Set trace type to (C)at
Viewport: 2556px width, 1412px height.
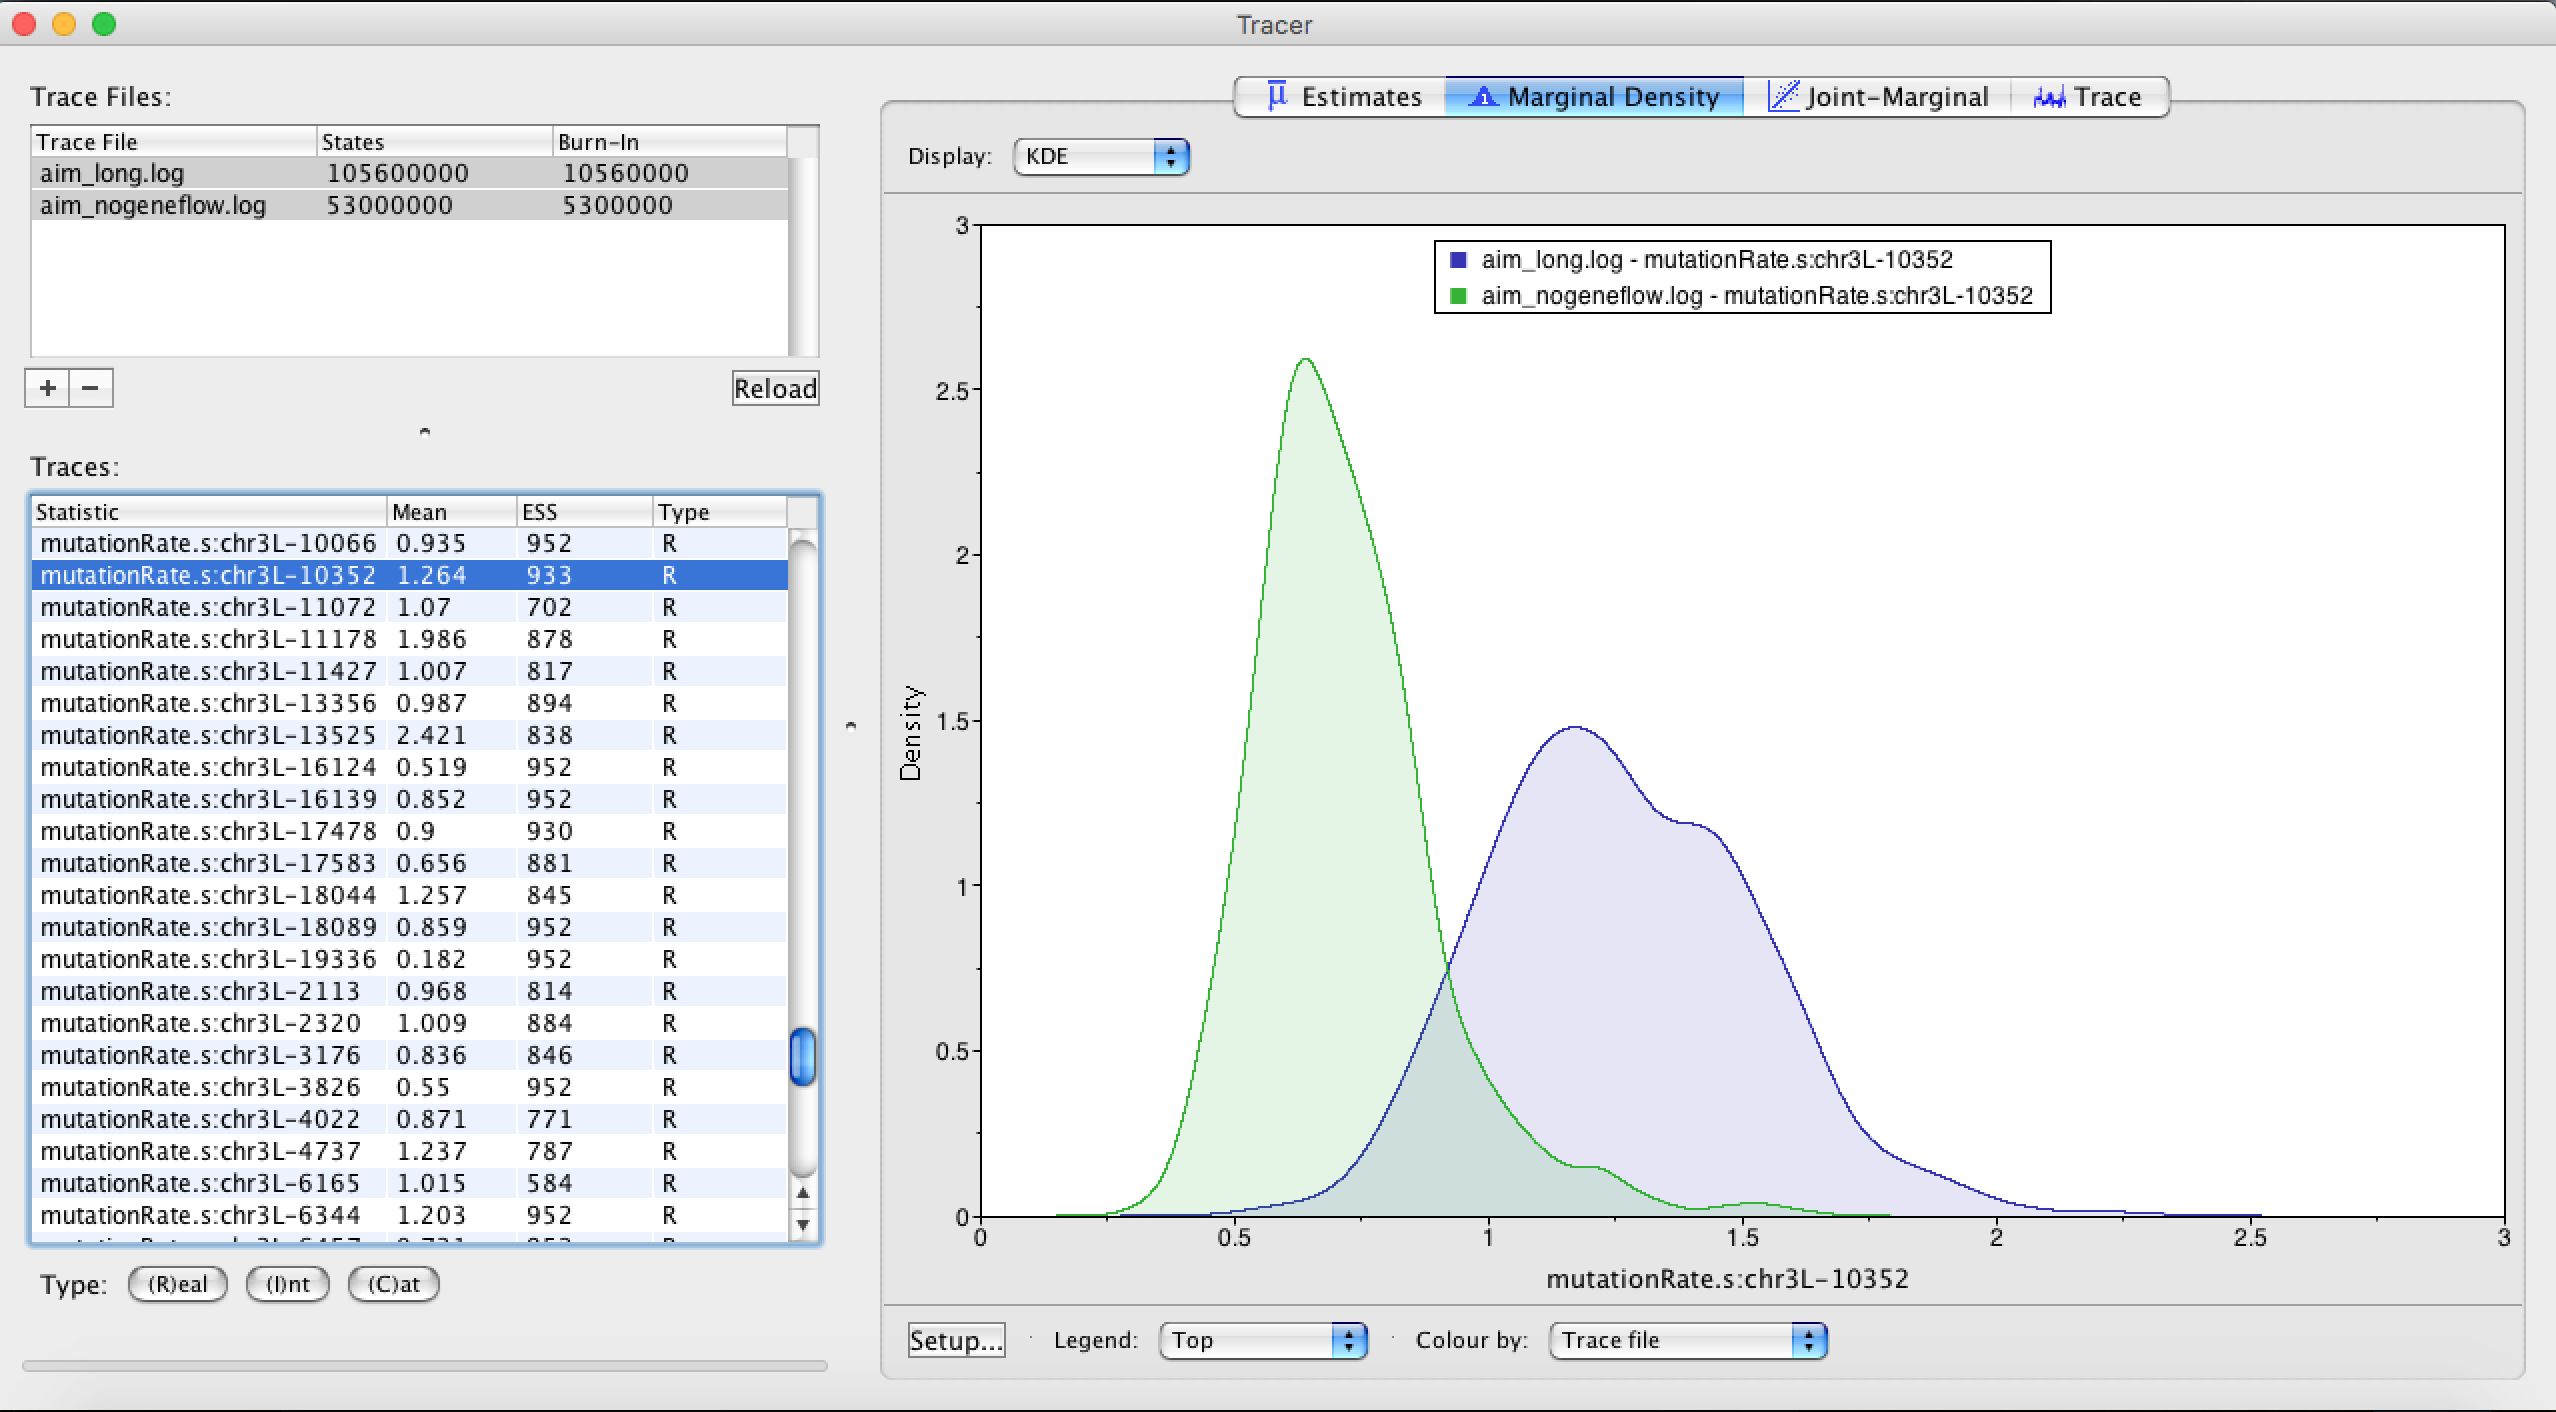point(393,1284)
